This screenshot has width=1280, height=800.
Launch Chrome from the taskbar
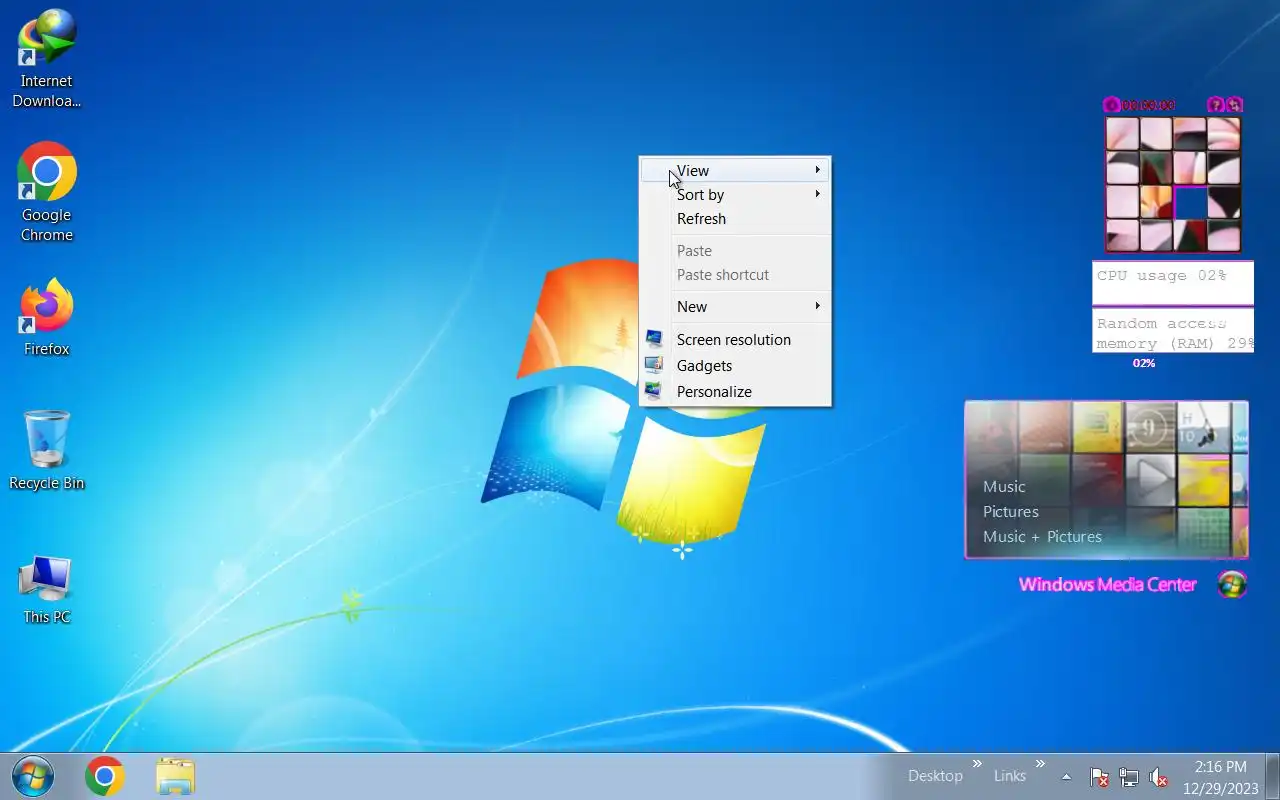pyautogui.click(x=105, y=776)
